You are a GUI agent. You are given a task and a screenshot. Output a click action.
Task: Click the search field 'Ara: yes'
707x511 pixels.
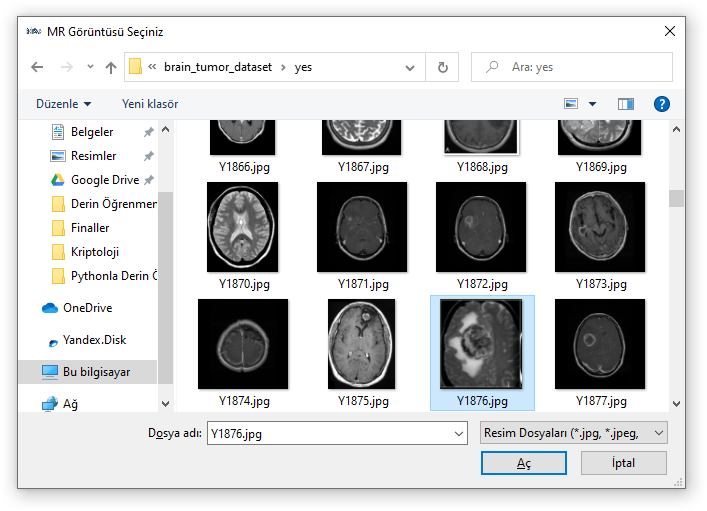coord(572,67)
